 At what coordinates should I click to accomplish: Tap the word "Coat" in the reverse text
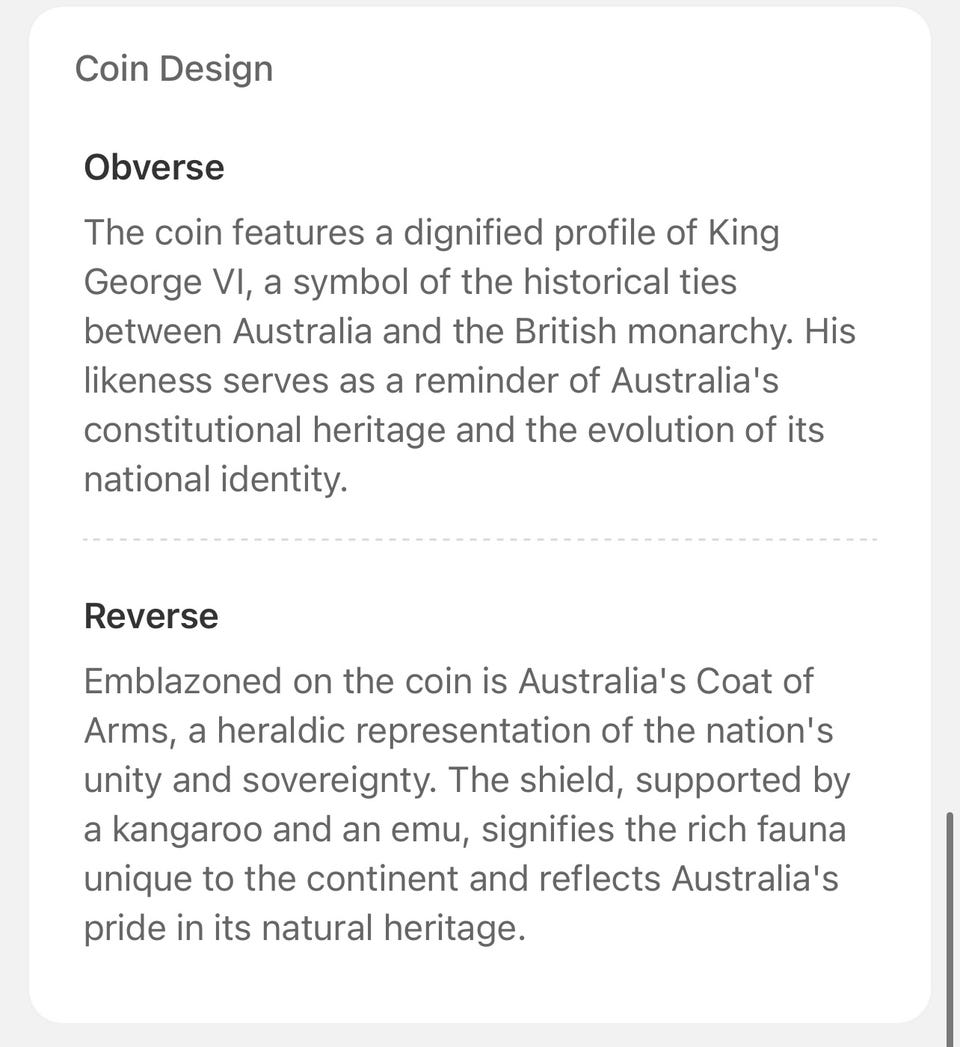pos(734,681)
